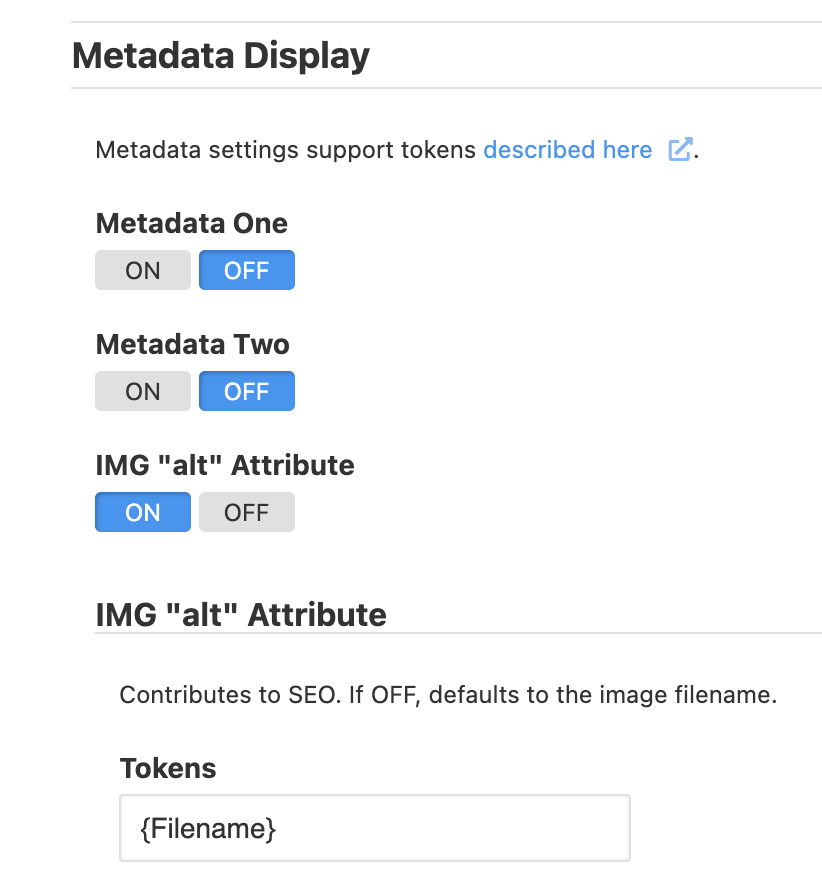Click the 'Contributes to SEO' description text

click(x=229, y=695)
